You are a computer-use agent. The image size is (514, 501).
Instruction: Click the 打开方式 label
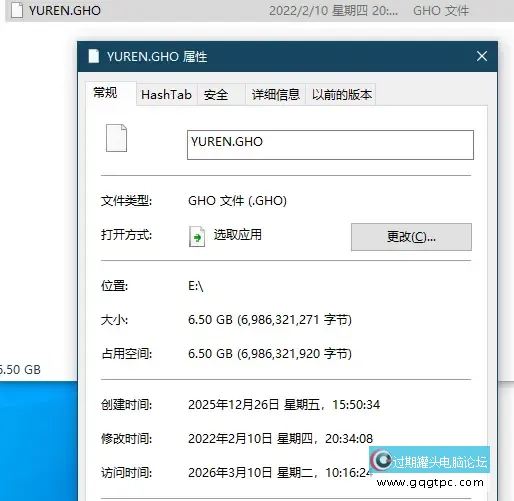126,235
